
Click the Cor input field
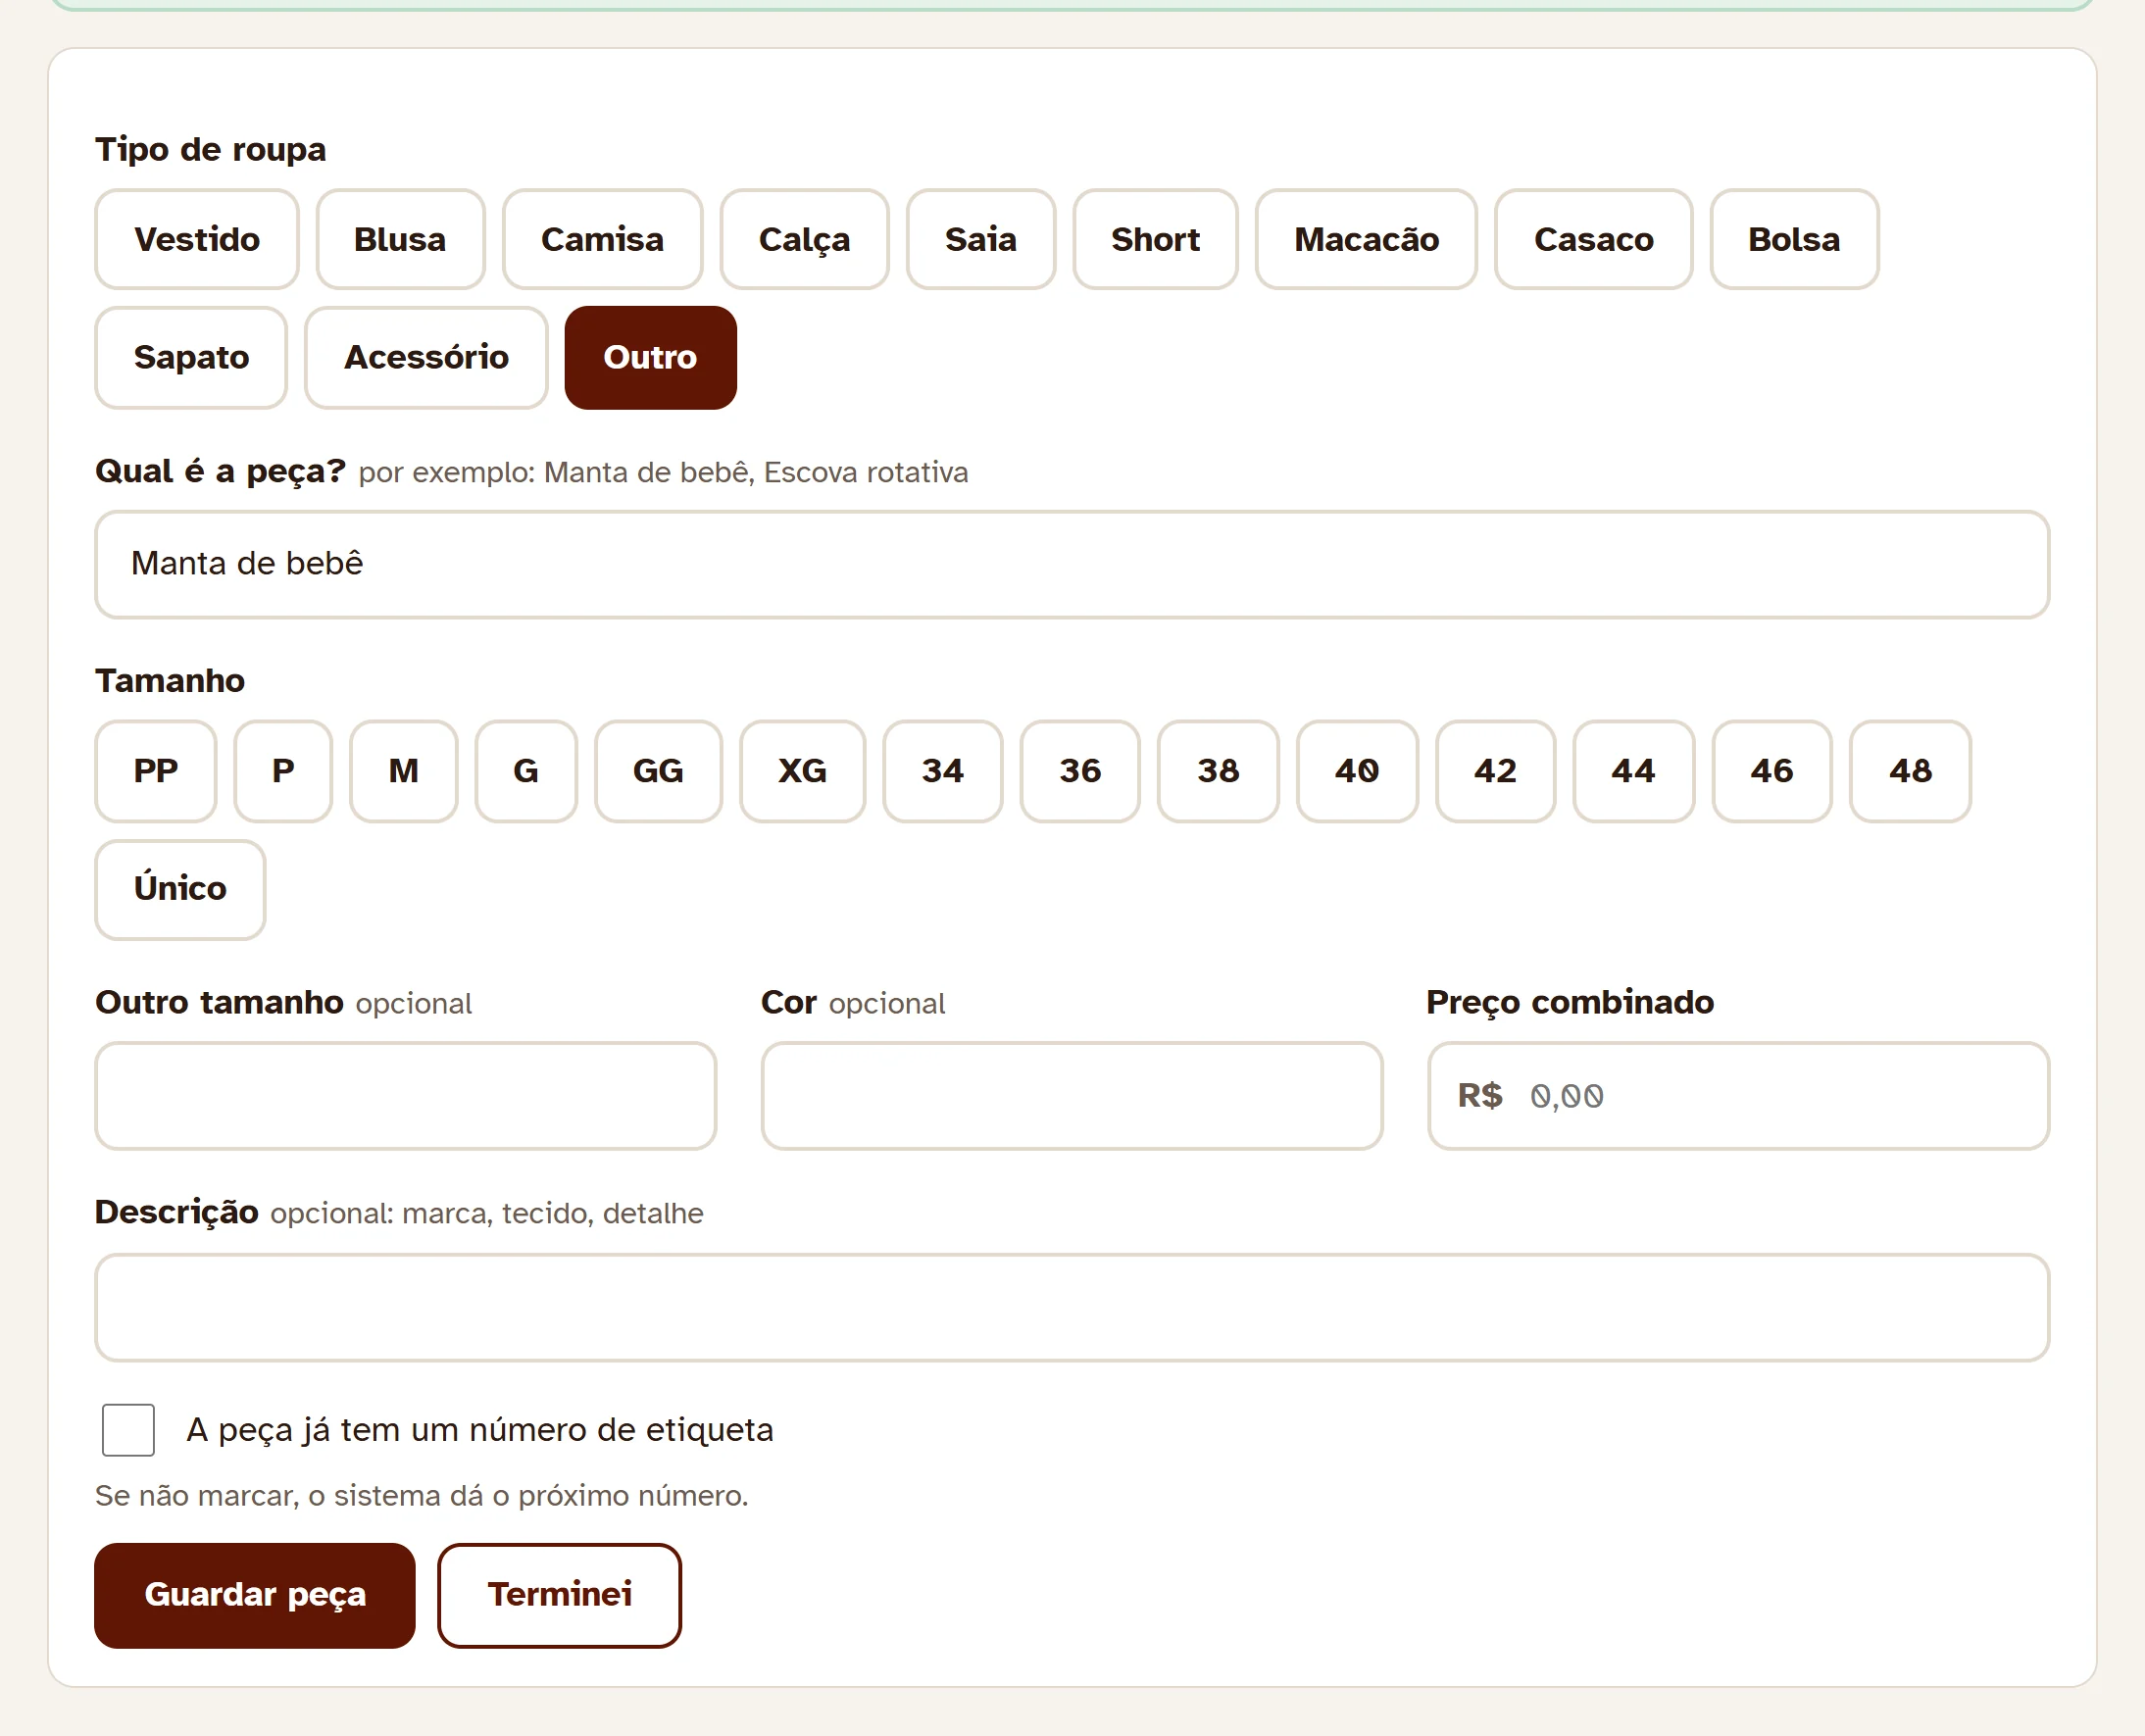[x=1072, y=1096]
